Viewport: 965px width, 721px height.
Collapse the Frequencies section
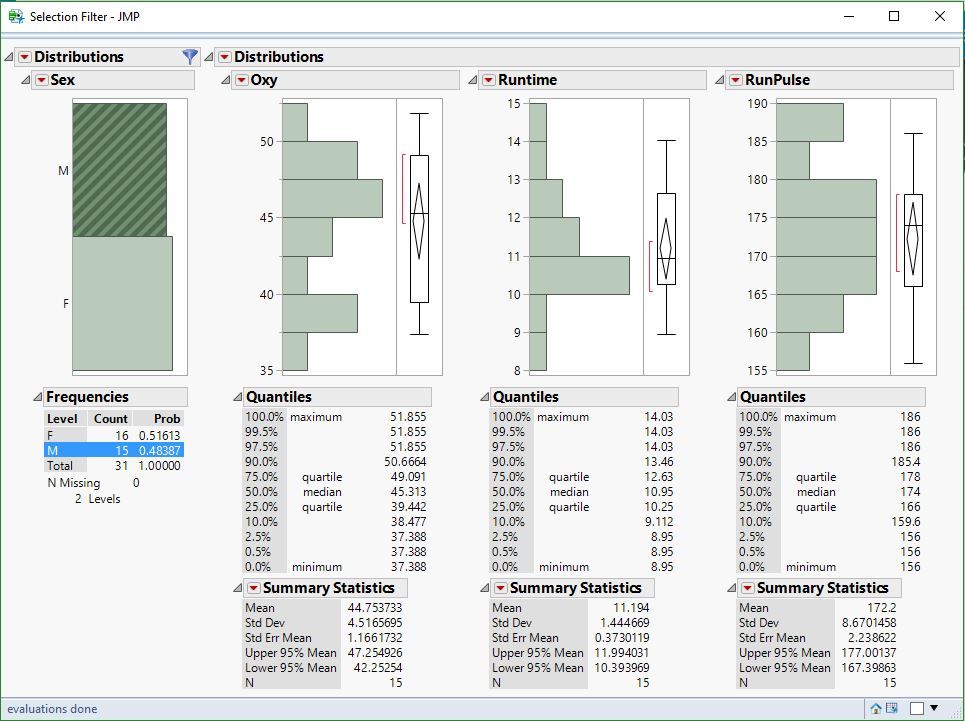38,397
